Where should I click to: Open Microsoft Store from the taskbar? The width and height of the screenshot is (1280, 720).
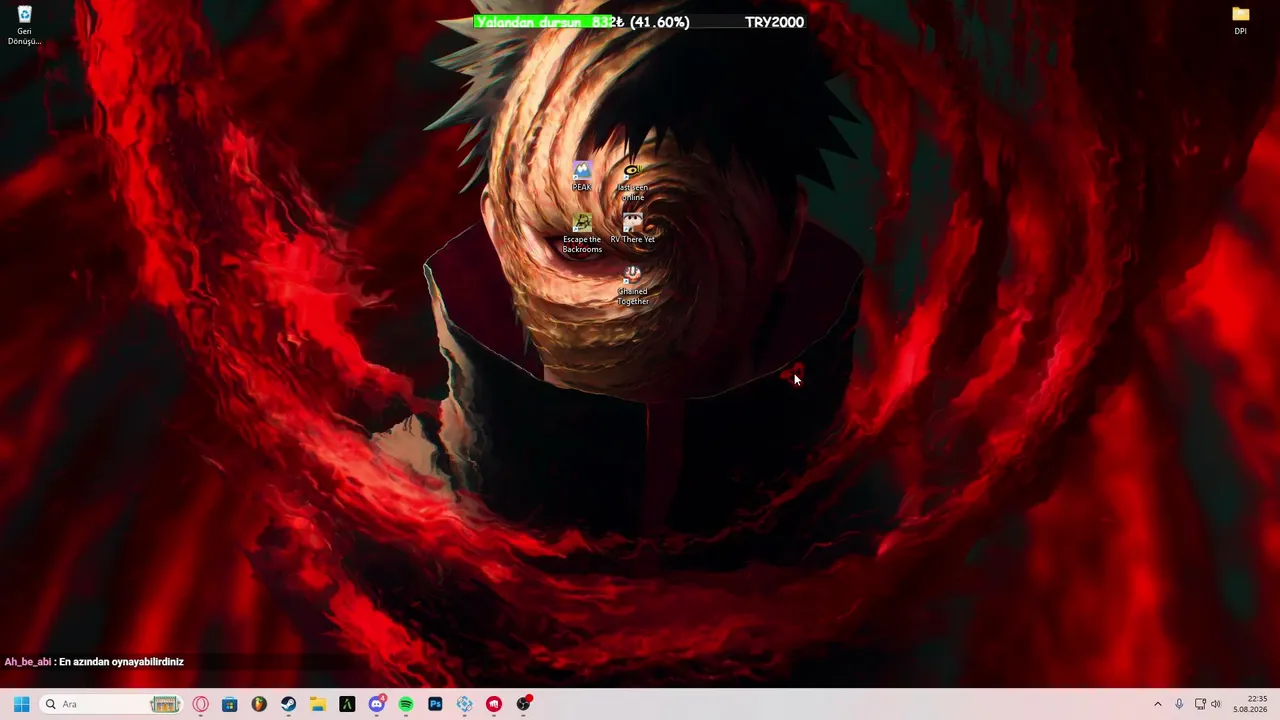pos(230,704)
